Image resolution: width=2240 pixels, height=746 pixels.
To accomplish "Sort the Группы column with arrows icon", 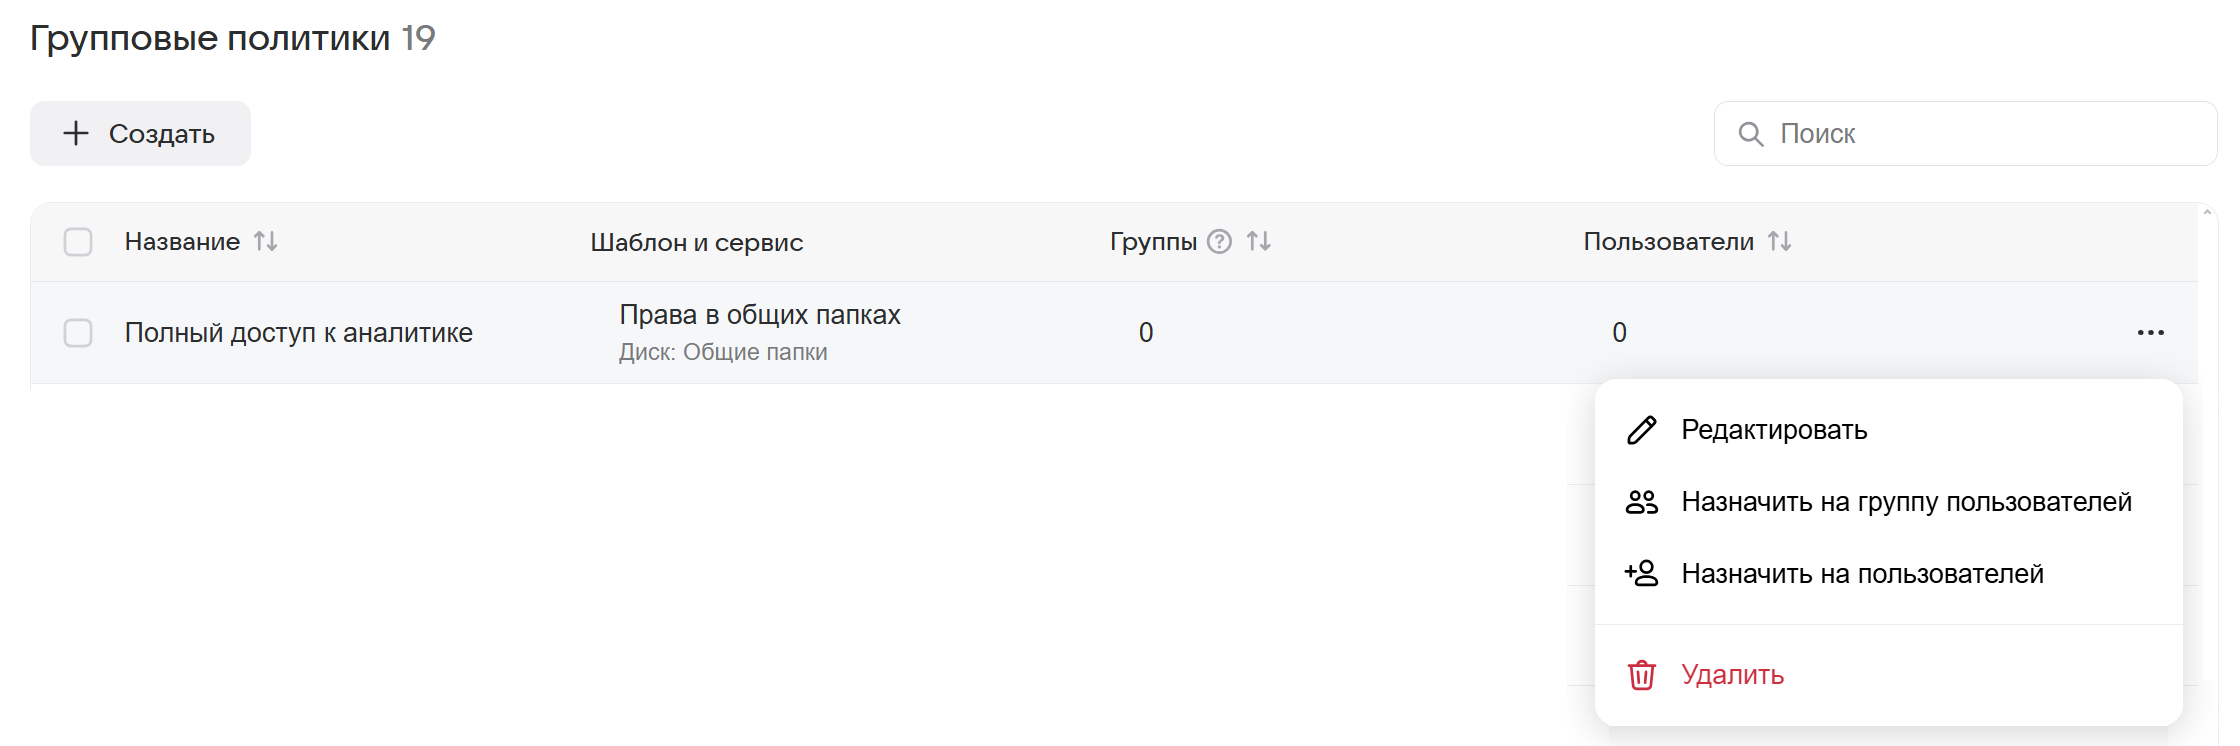I will point(1258,242).
